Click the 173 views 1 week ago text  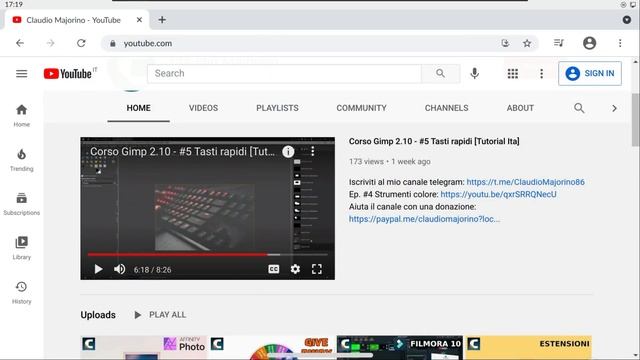coord(389,162)
